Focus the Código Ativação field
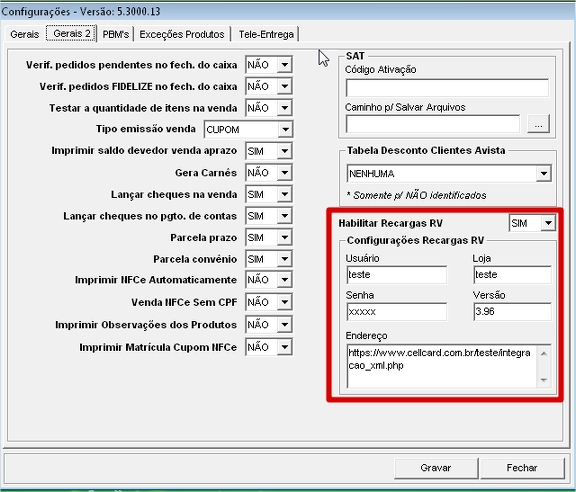 [x=447, y=88]
